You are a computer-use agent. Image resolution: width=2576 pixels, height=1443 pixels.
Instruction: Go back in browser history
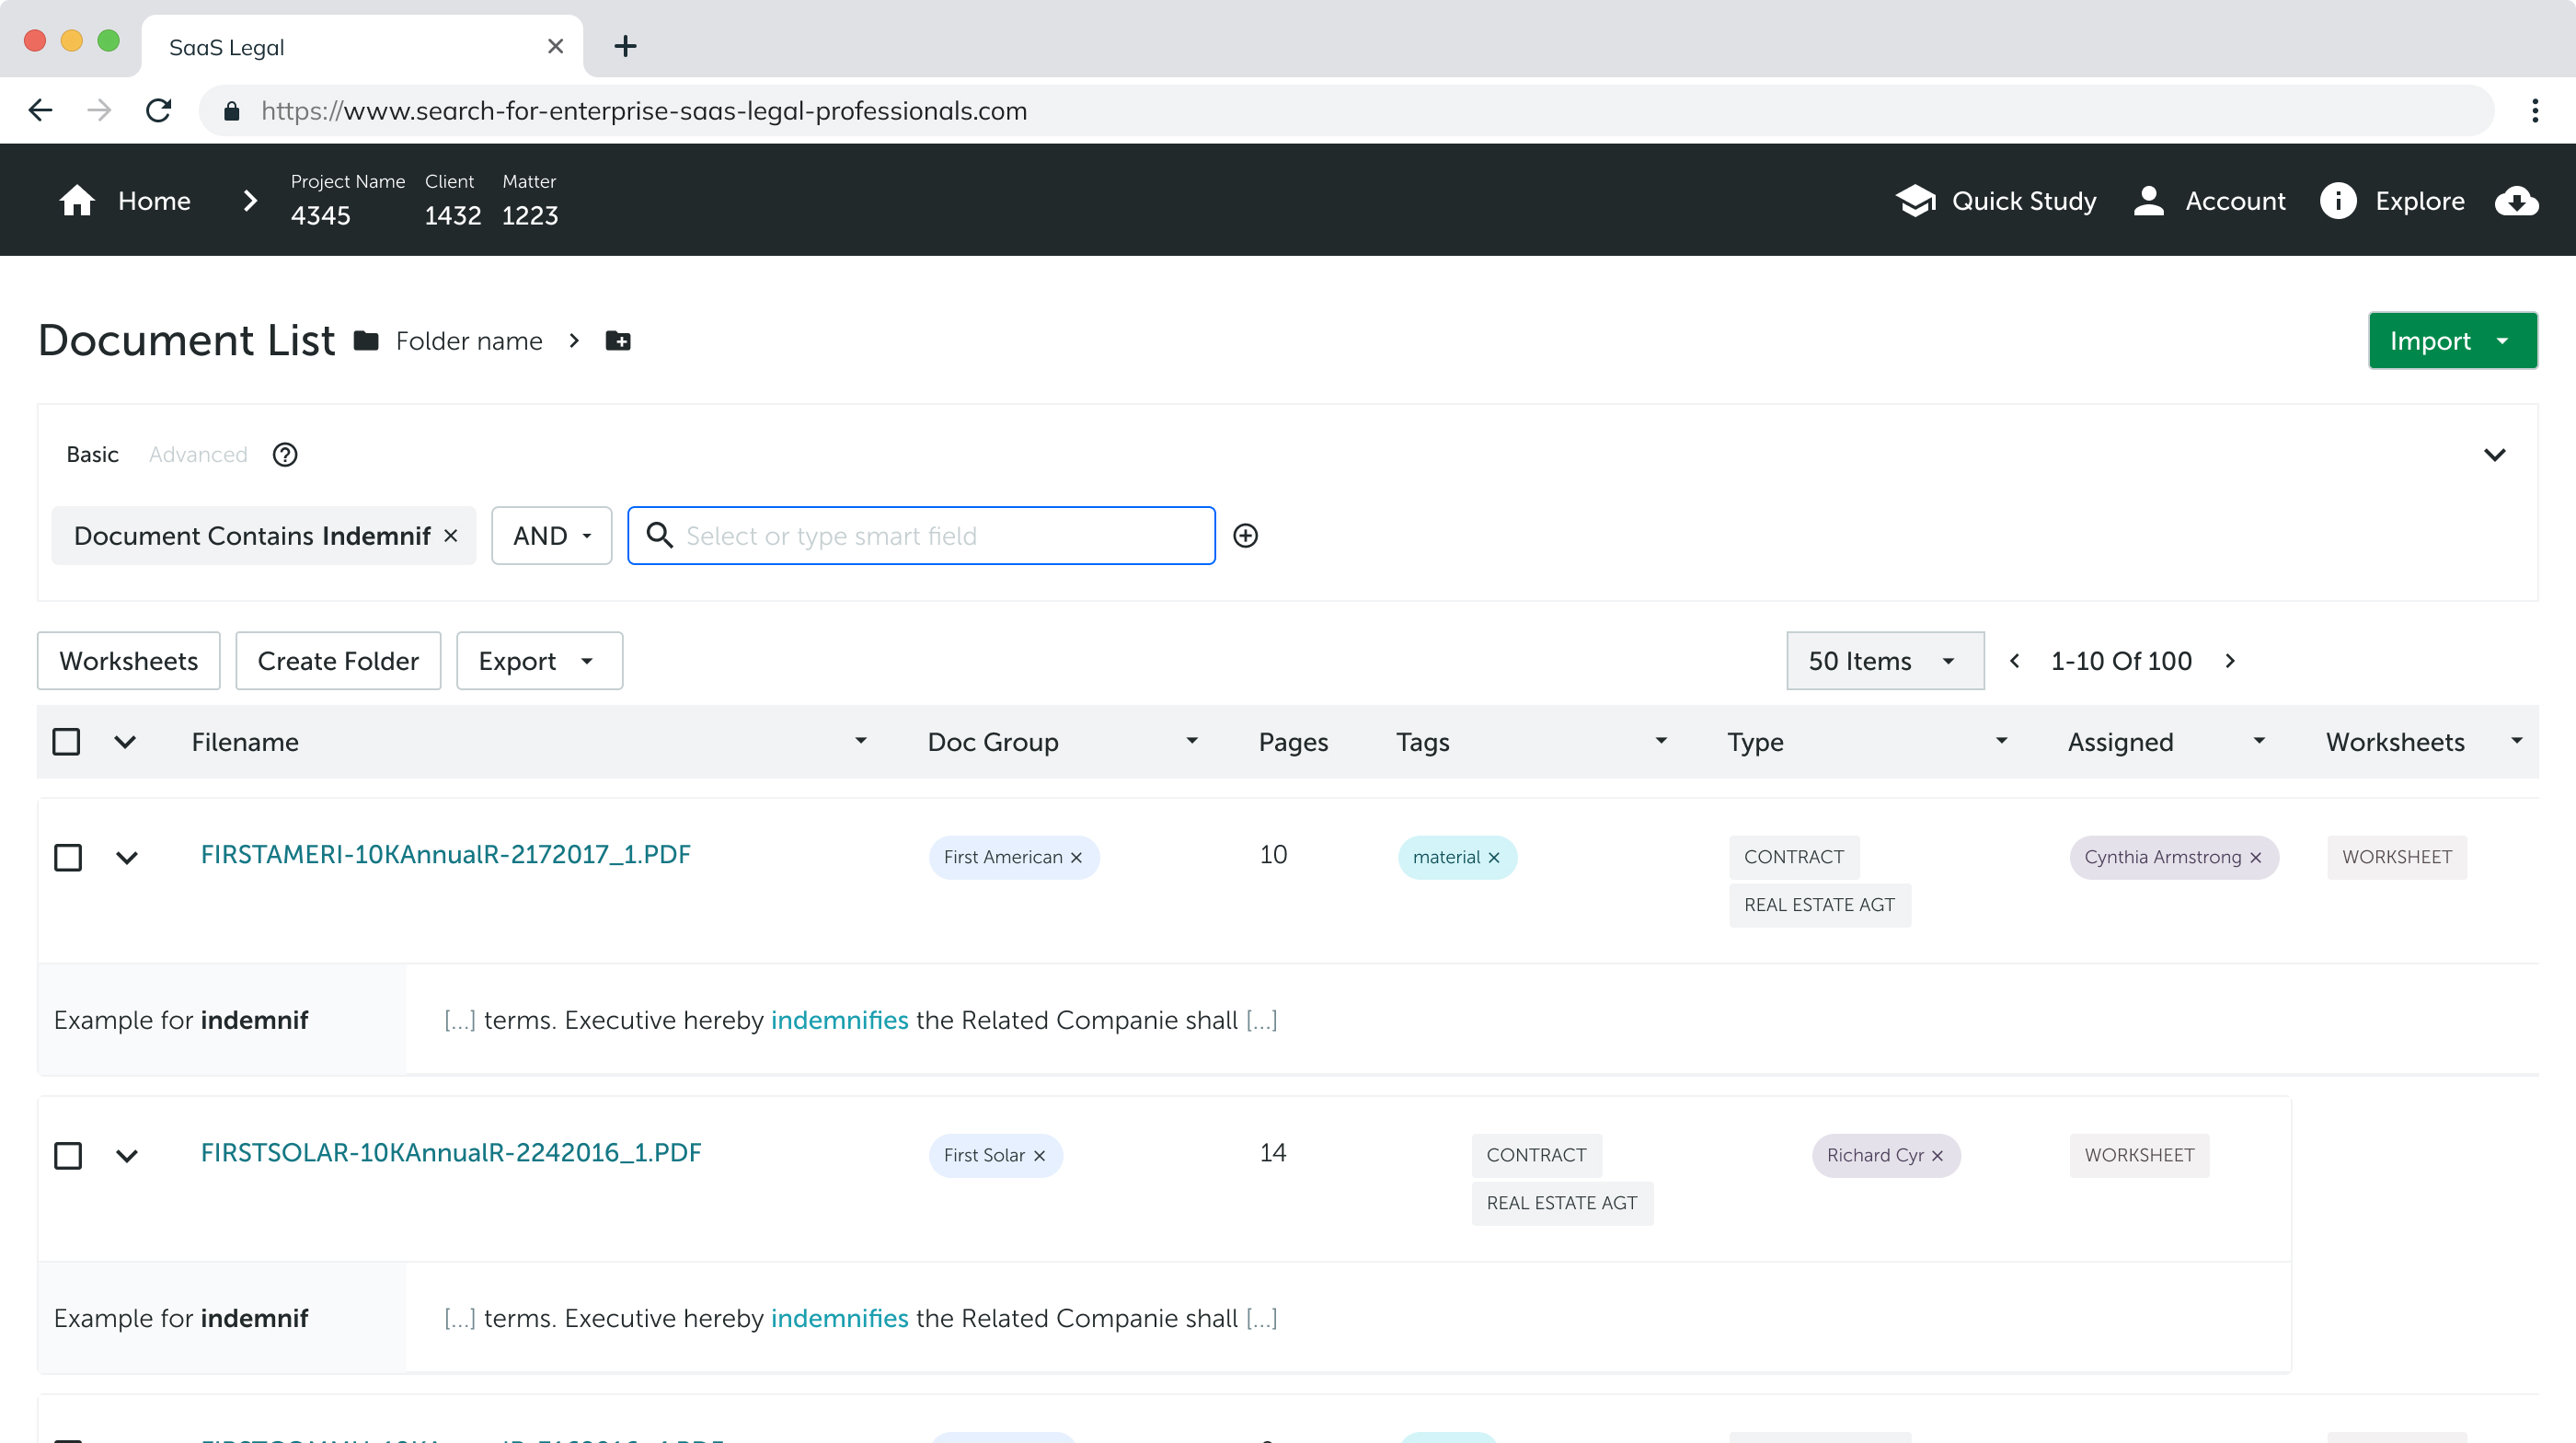[x=40, y=110]
